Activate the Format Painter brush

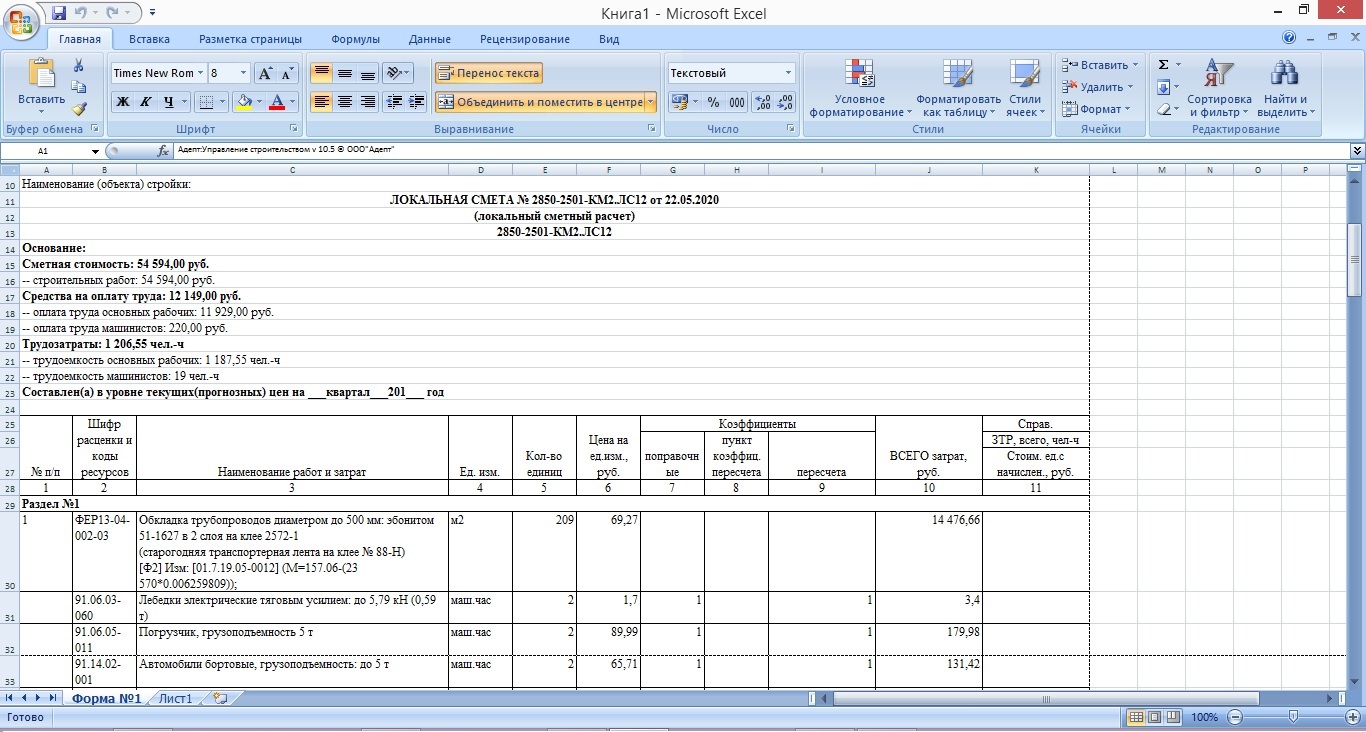[79, 109]
